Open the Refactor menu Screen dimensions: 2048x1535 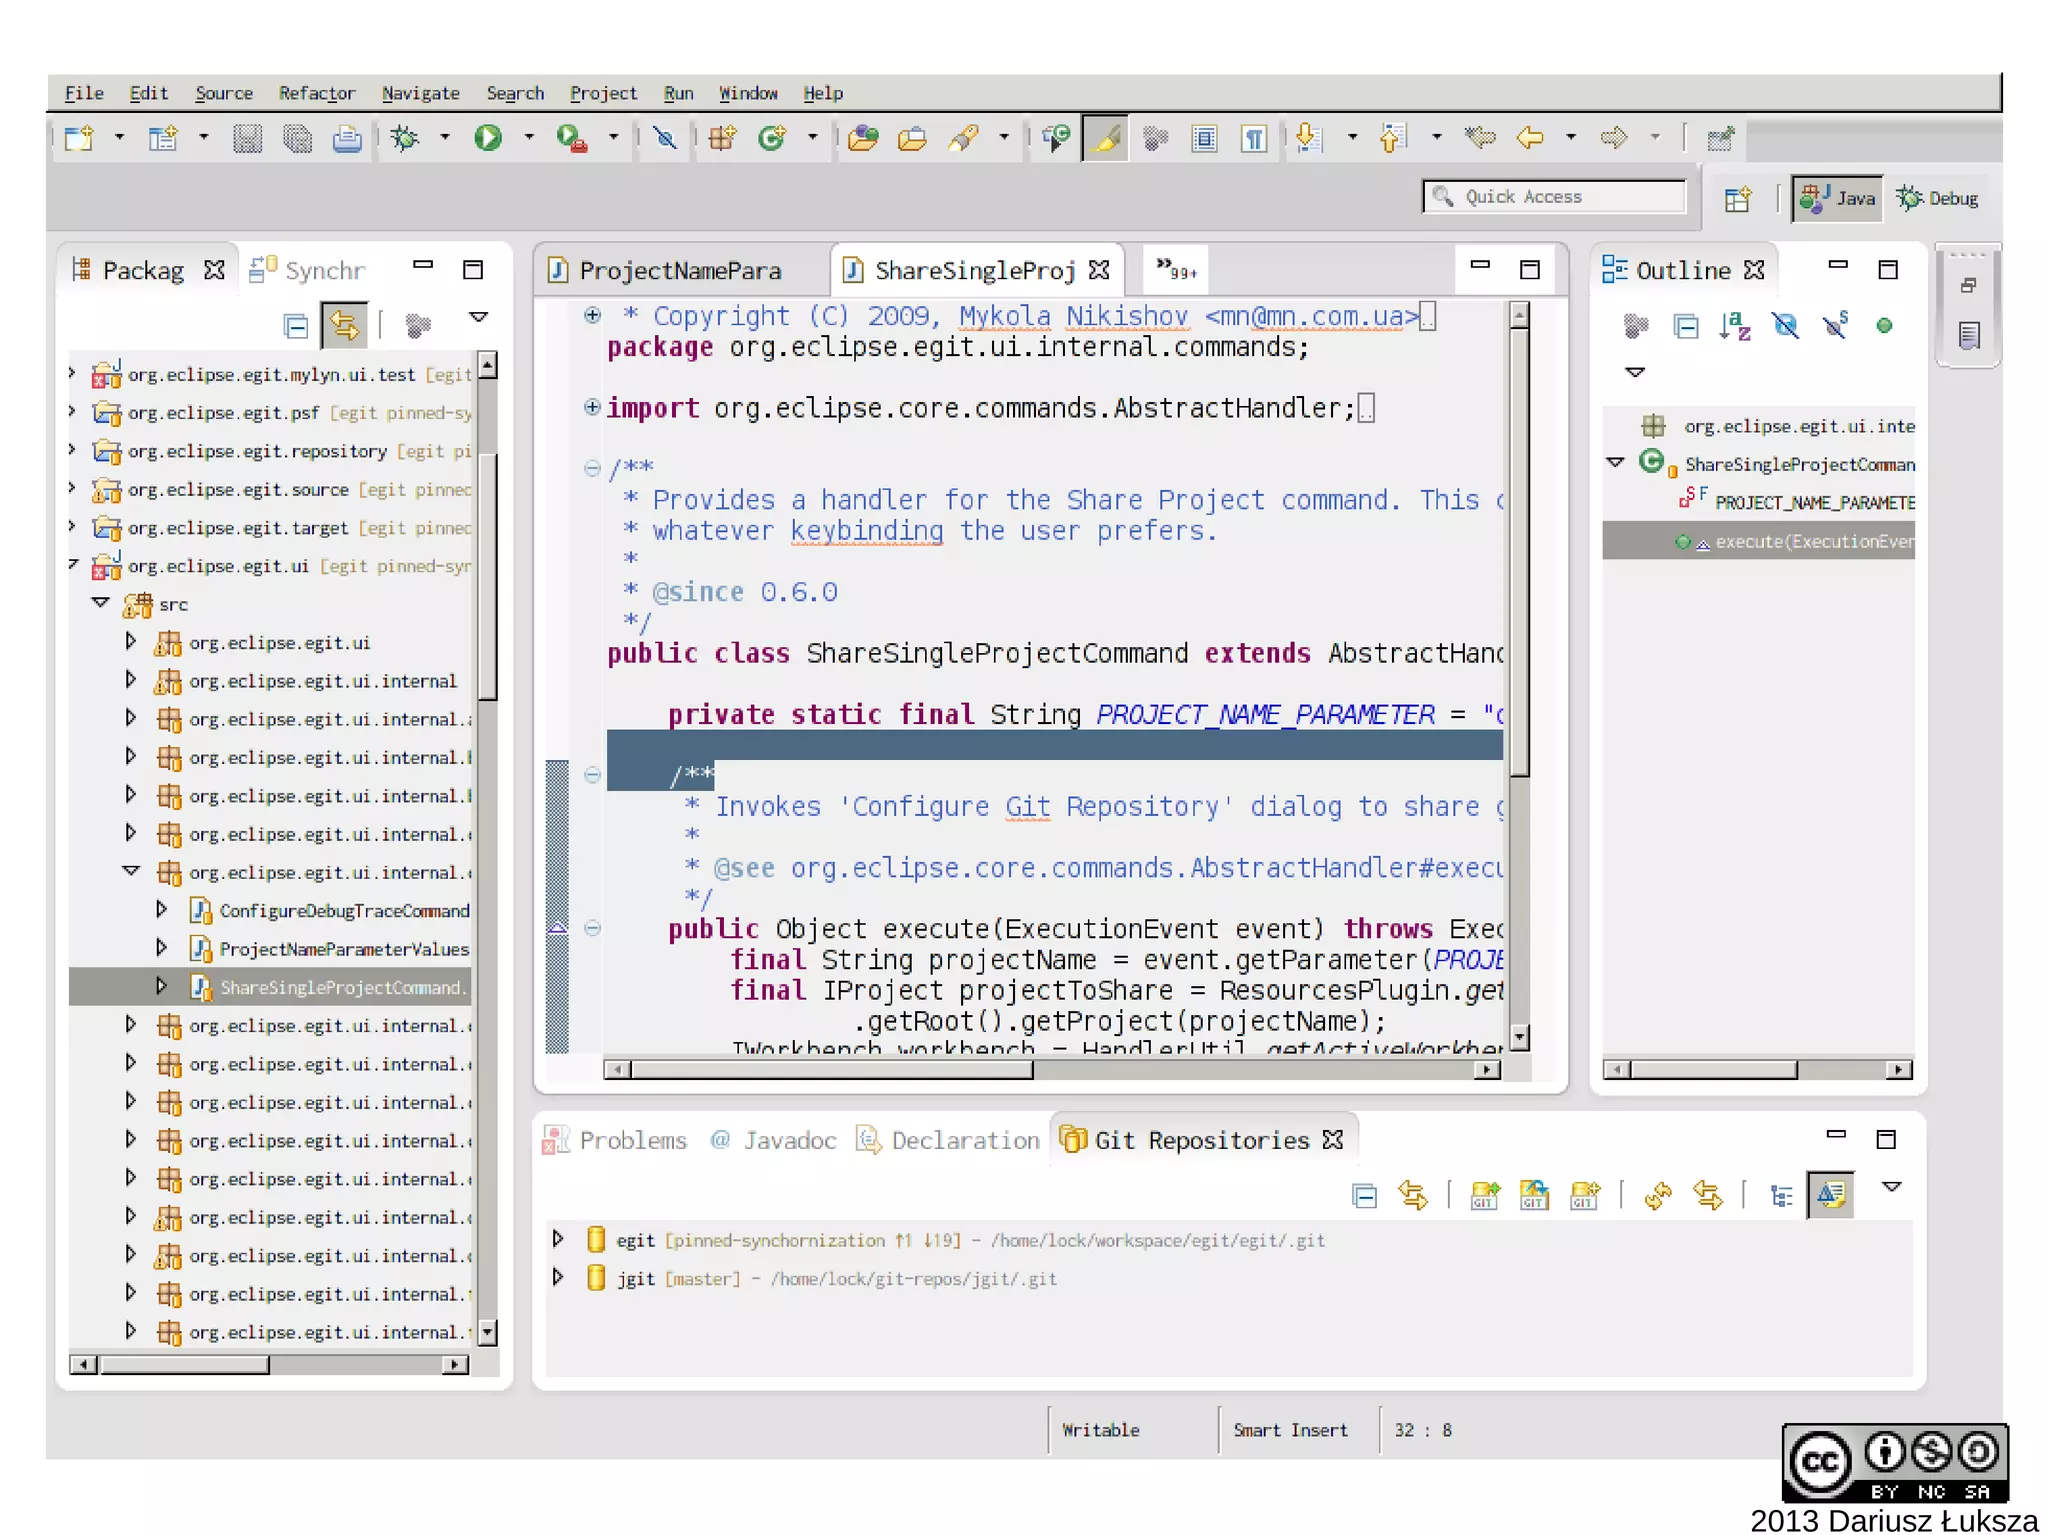coord(316,93)
